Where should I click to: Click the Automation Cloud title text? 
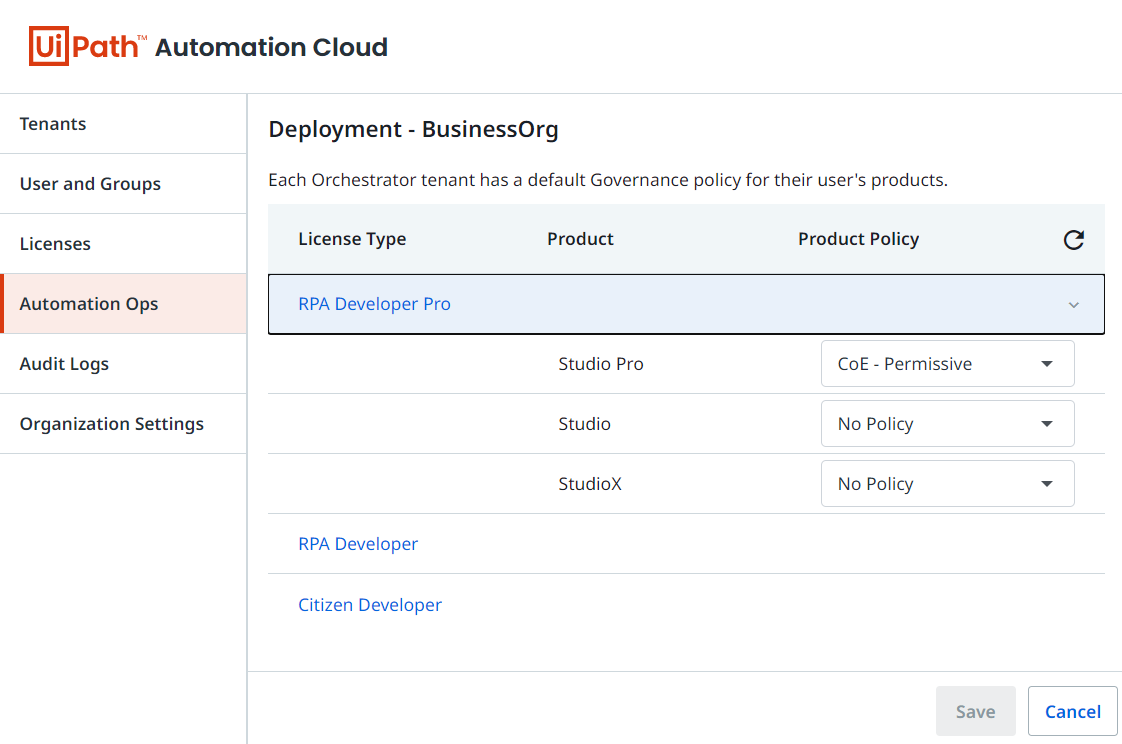pyautogui.click(x=271, y=47)
